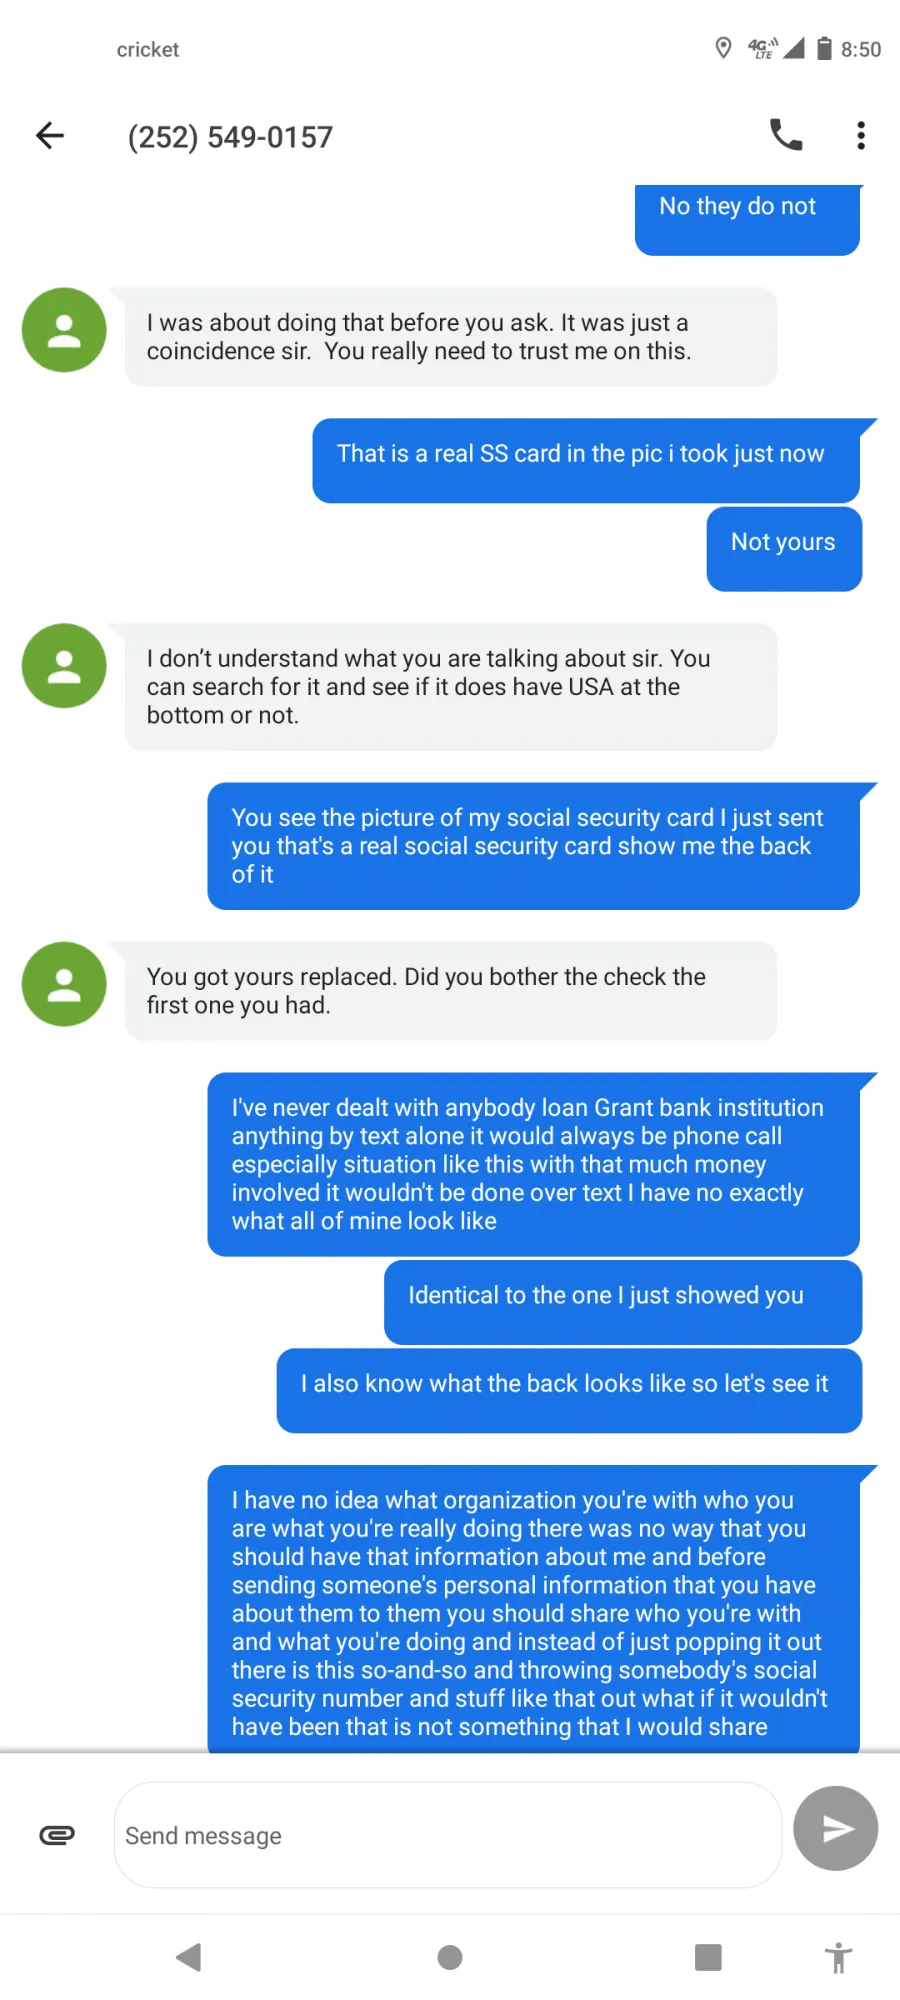900x2000 pixels.
Task: Tap the (252) 549-0157 contact title
Action: point(230,137)
